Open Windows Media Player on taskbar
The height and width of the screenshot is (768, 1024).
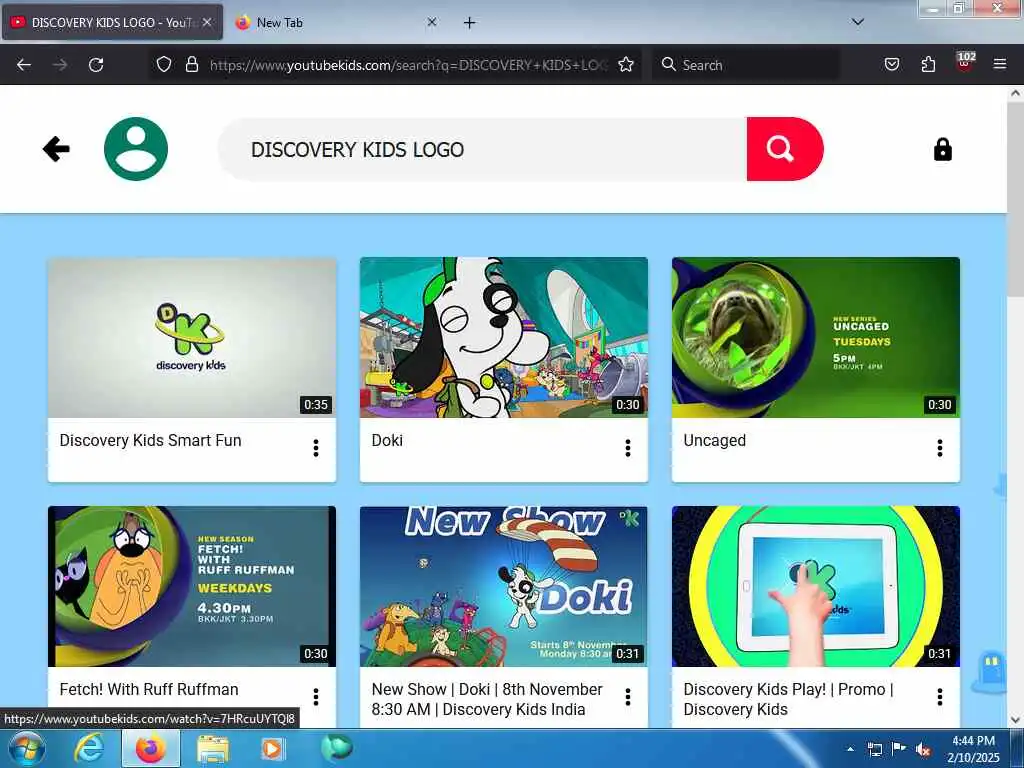(272, 748)
